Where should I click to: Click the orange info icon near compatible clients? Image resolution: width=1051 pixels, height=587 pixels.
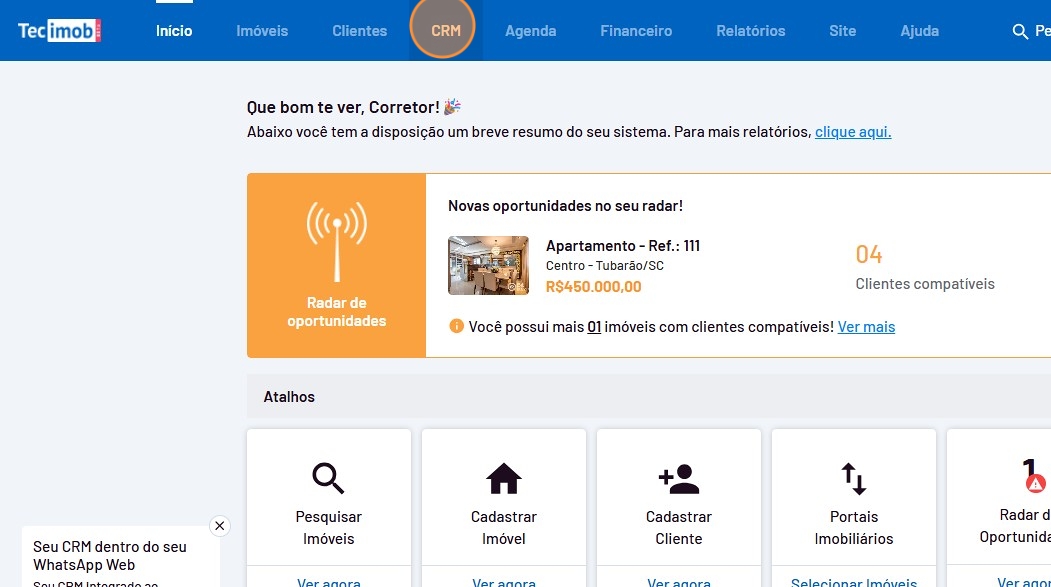457,326
